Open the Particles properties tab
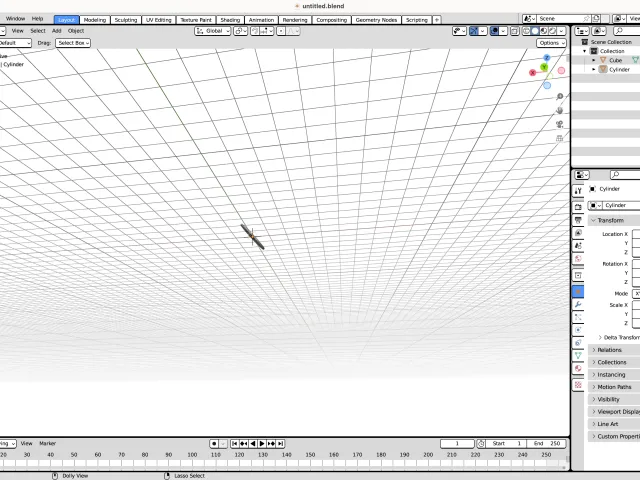 click(x=578, y=317)
